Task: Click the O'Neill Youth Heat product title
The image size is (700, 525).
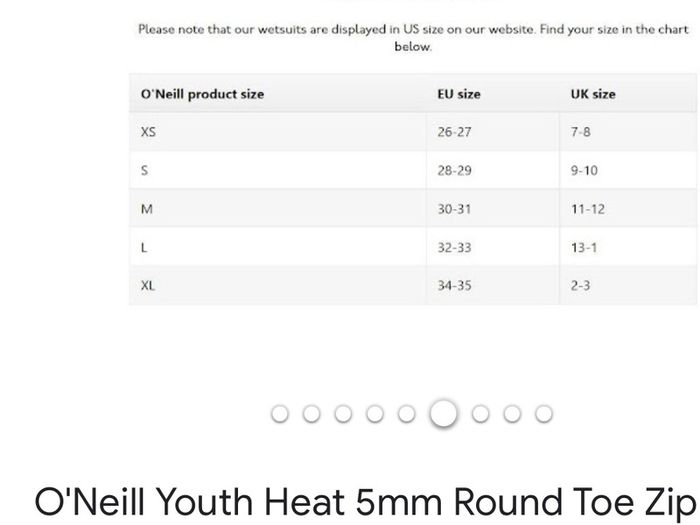Action: click(x=366, y=502)
